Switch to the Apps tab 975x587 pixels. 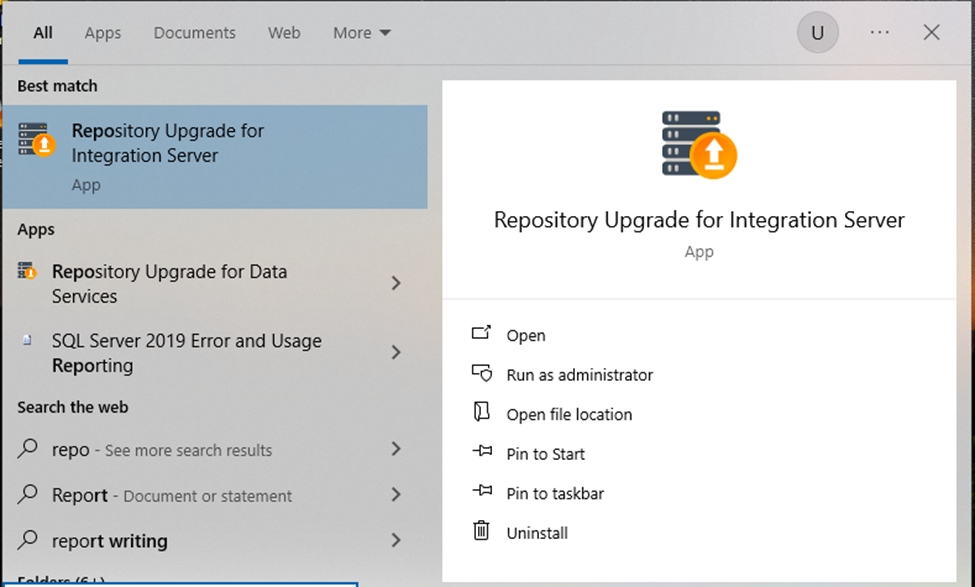coord(102,33)
